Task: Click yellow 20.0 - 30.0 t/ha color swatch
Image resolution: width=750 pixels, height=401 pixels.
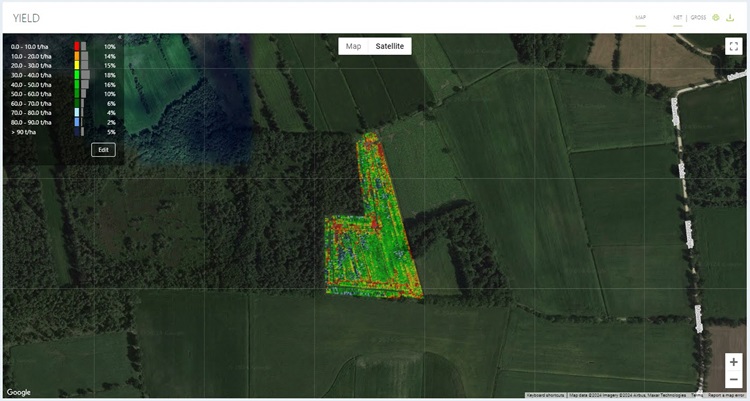Action: pos(77,65)
